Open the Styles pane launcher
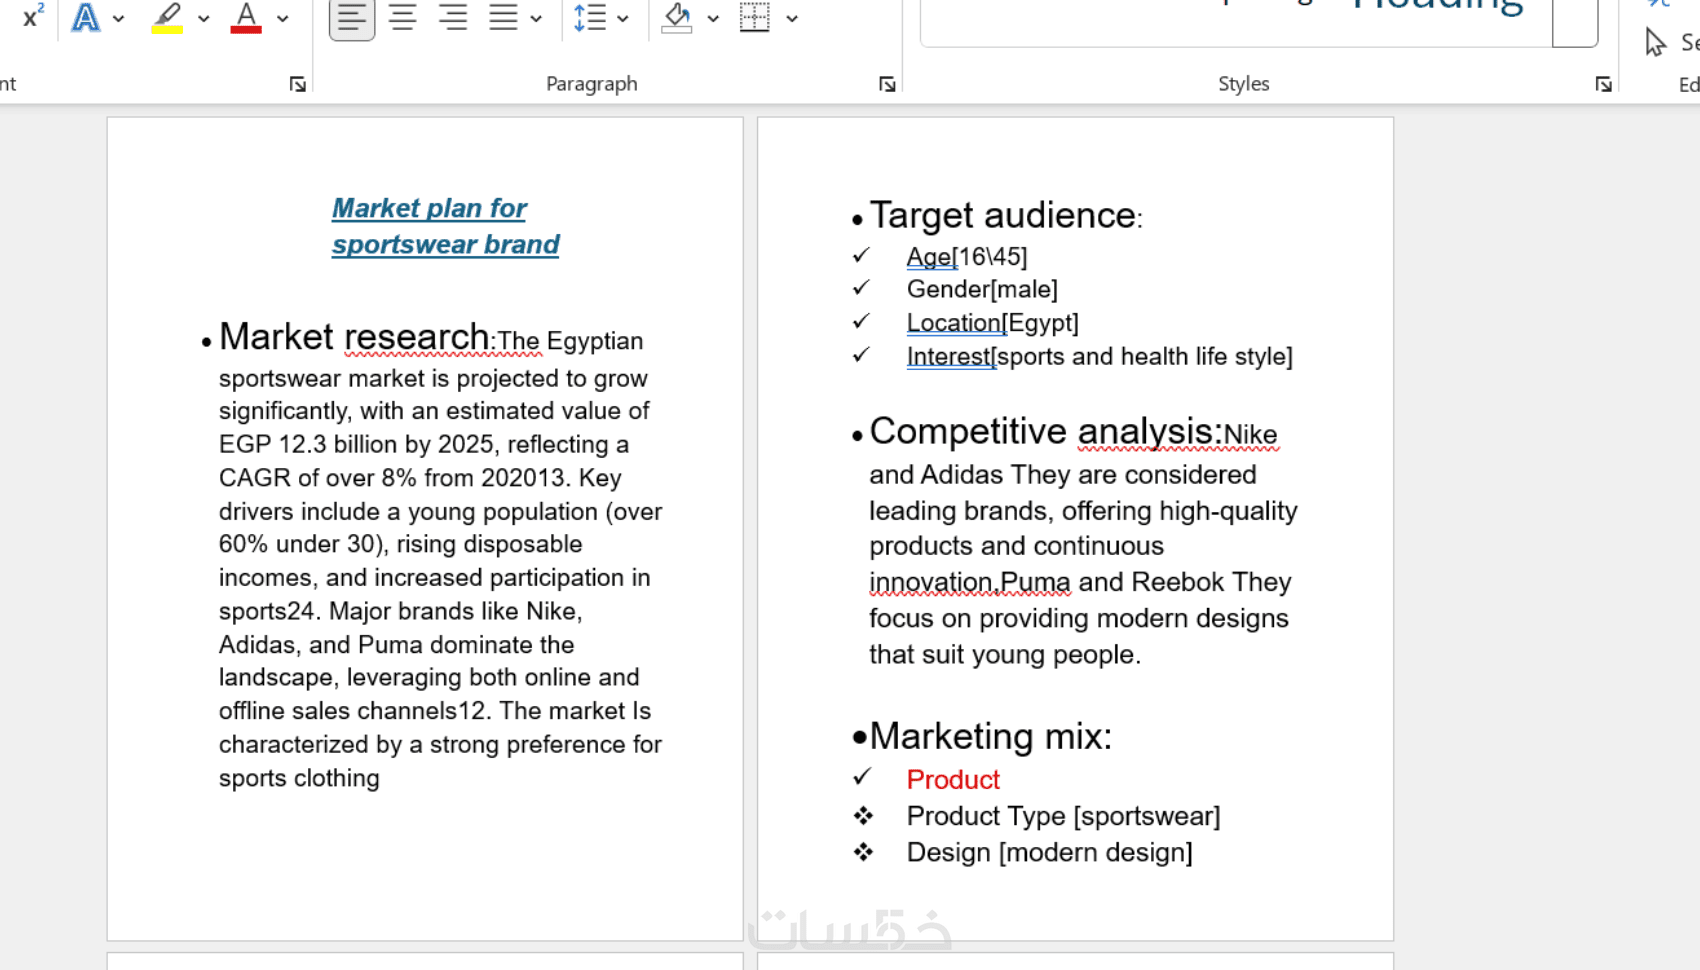Viewport: 1700px width, 970px height. 1604,84
